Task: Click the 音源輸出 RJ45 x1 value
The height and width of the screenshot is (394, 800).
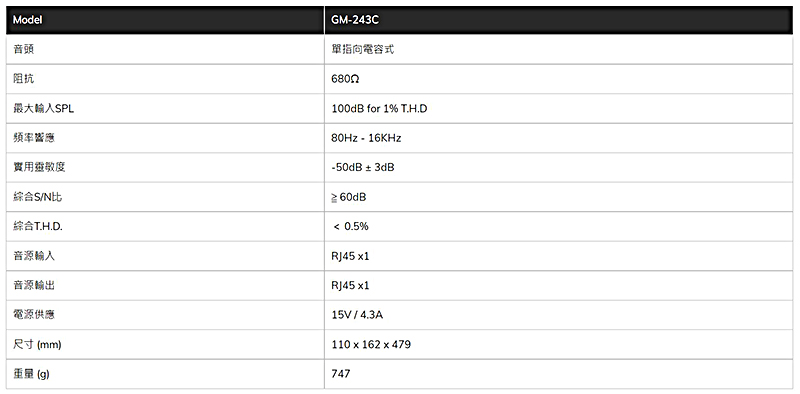Action: click(x=350, y=286)
